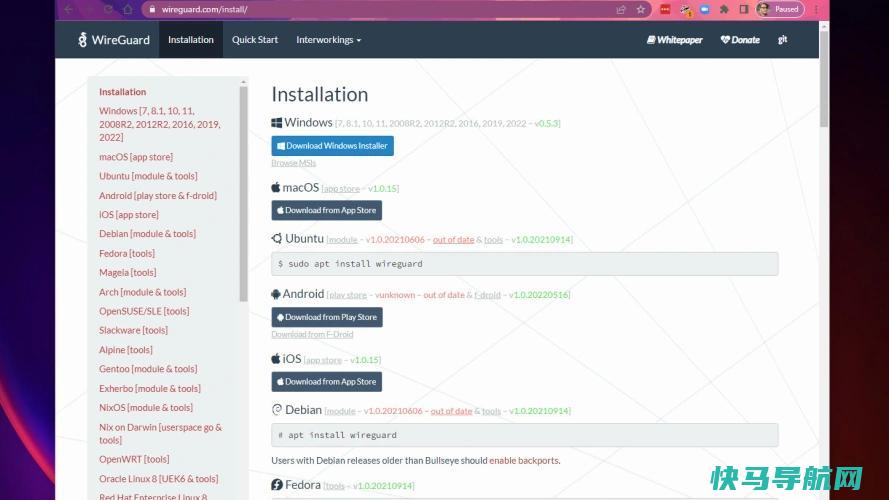Click the sidebar list scrollbar thumb
Image resolution: width=889 pixels, height=500 pixels.
click(243, 194)
